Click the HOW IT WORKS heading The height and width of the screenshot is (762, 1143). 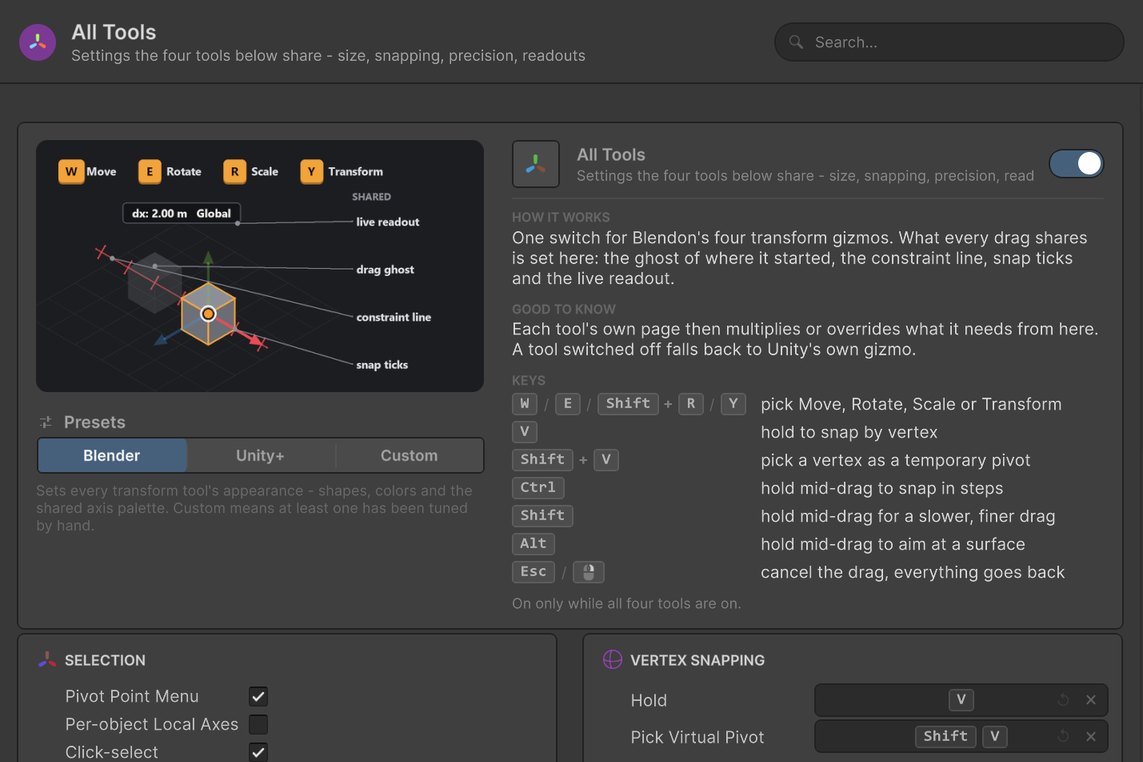pos(561,217)
